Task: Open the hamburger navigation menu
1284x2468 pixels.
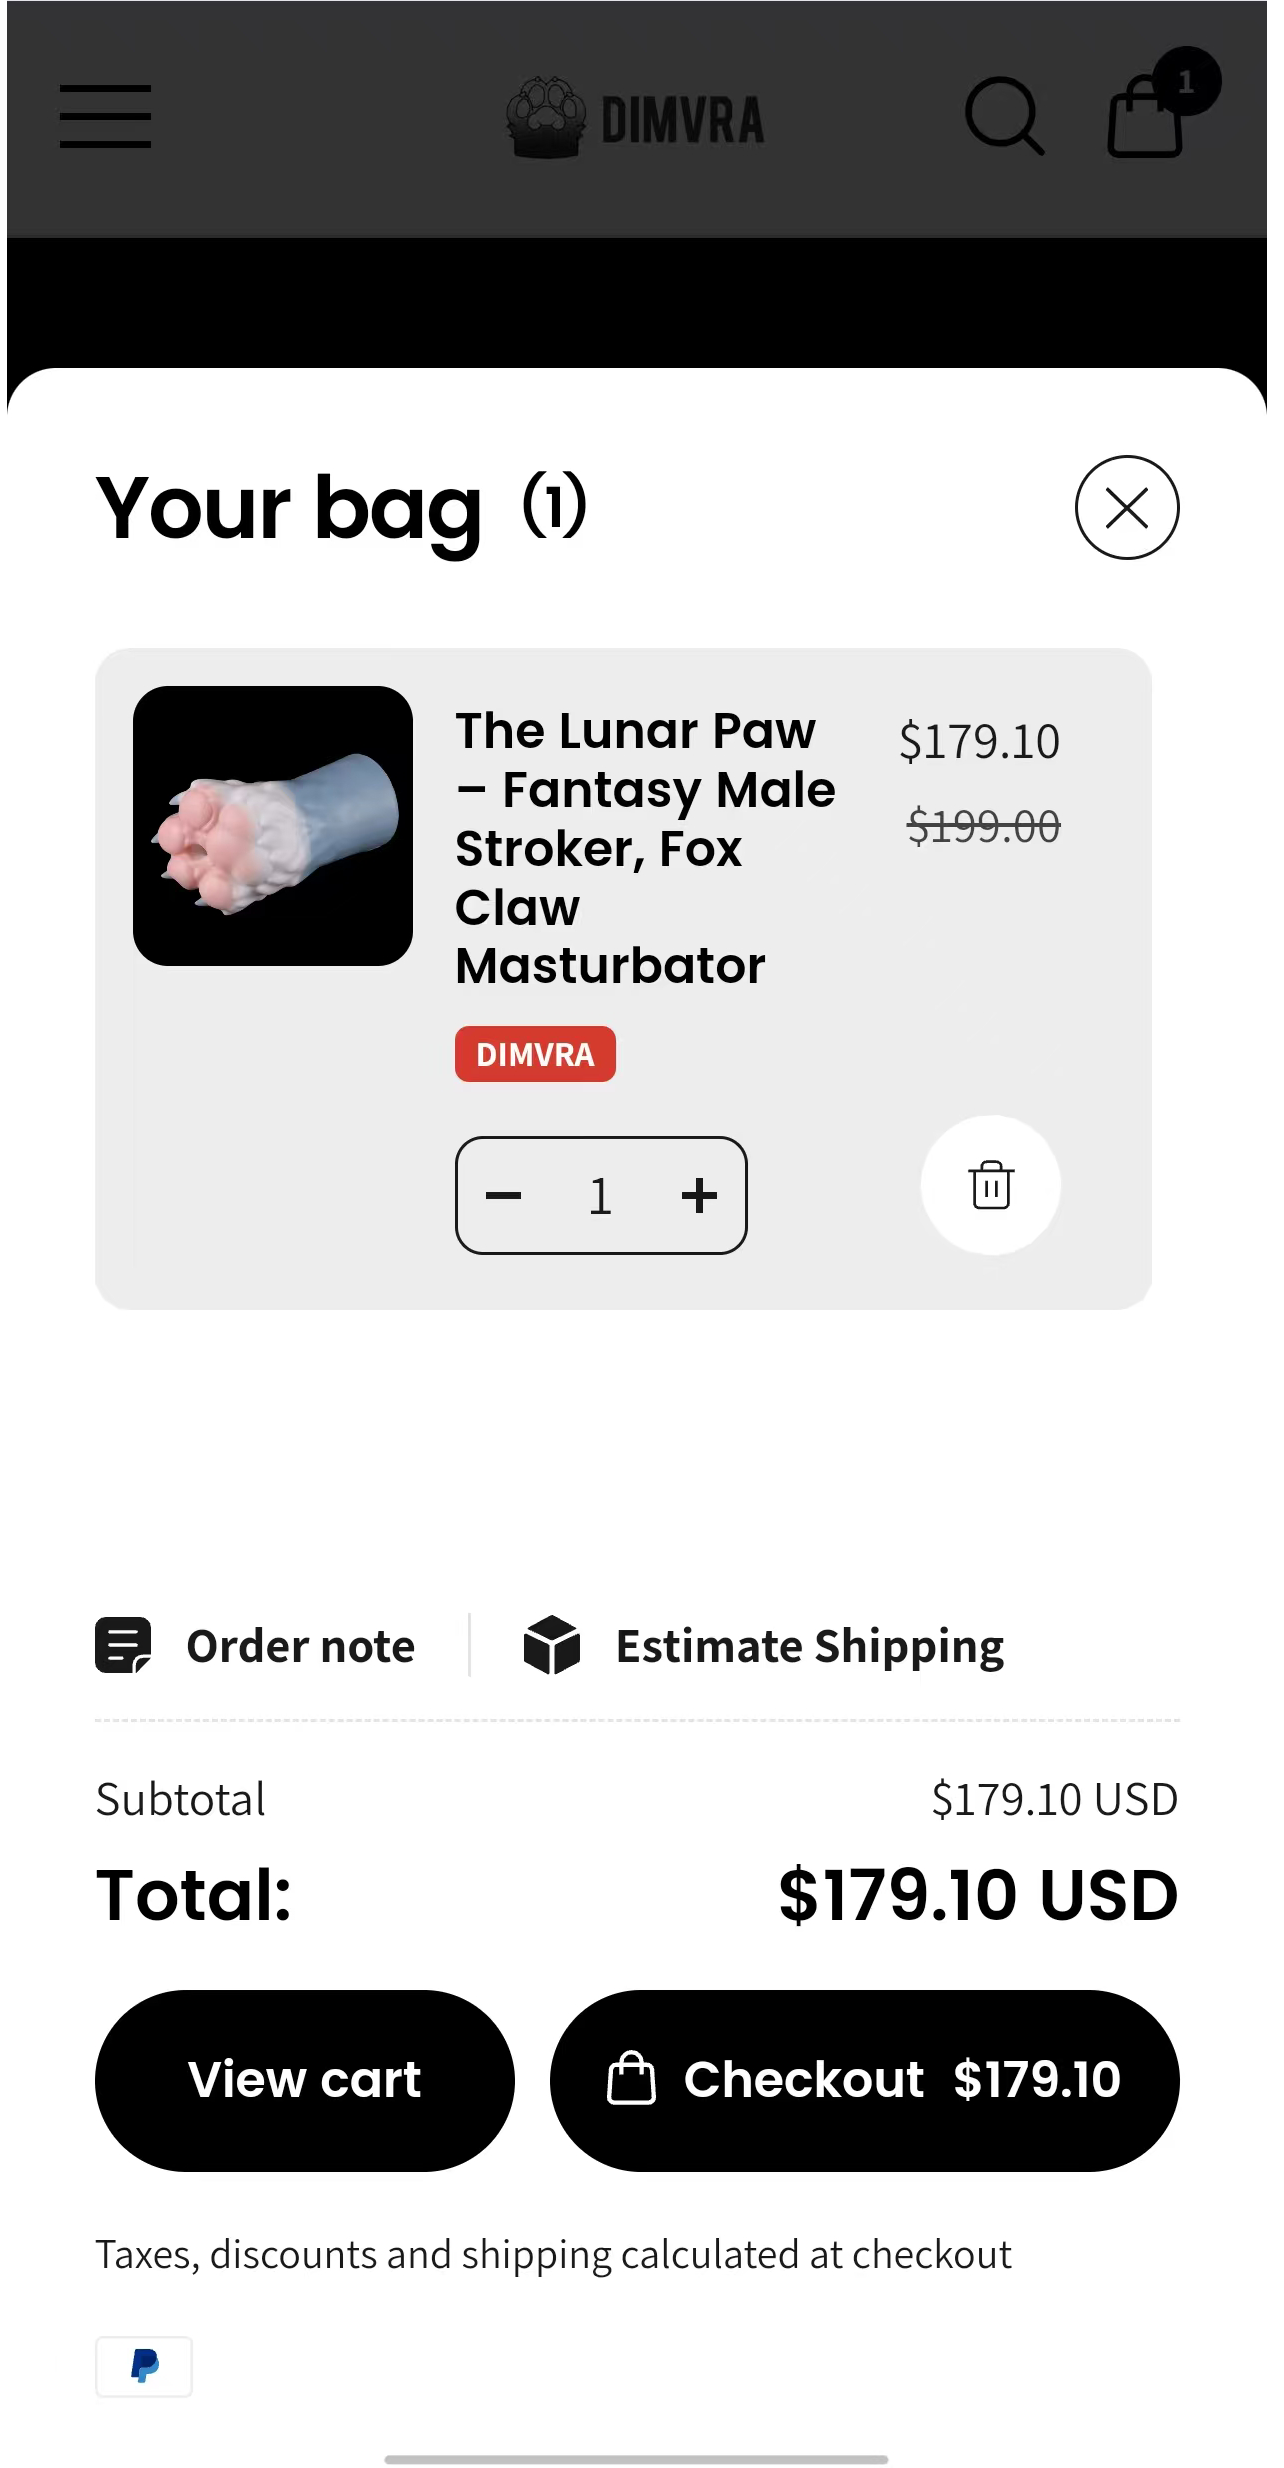Action: click(105, 116)
